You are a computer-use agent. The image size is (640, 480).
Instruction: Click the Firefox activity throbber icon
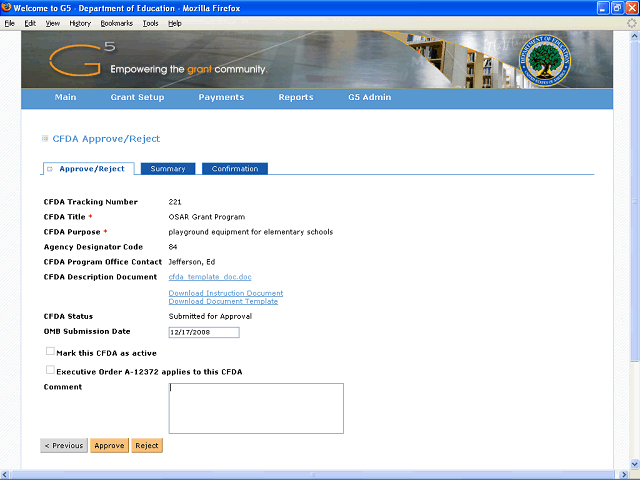[631, 23]
